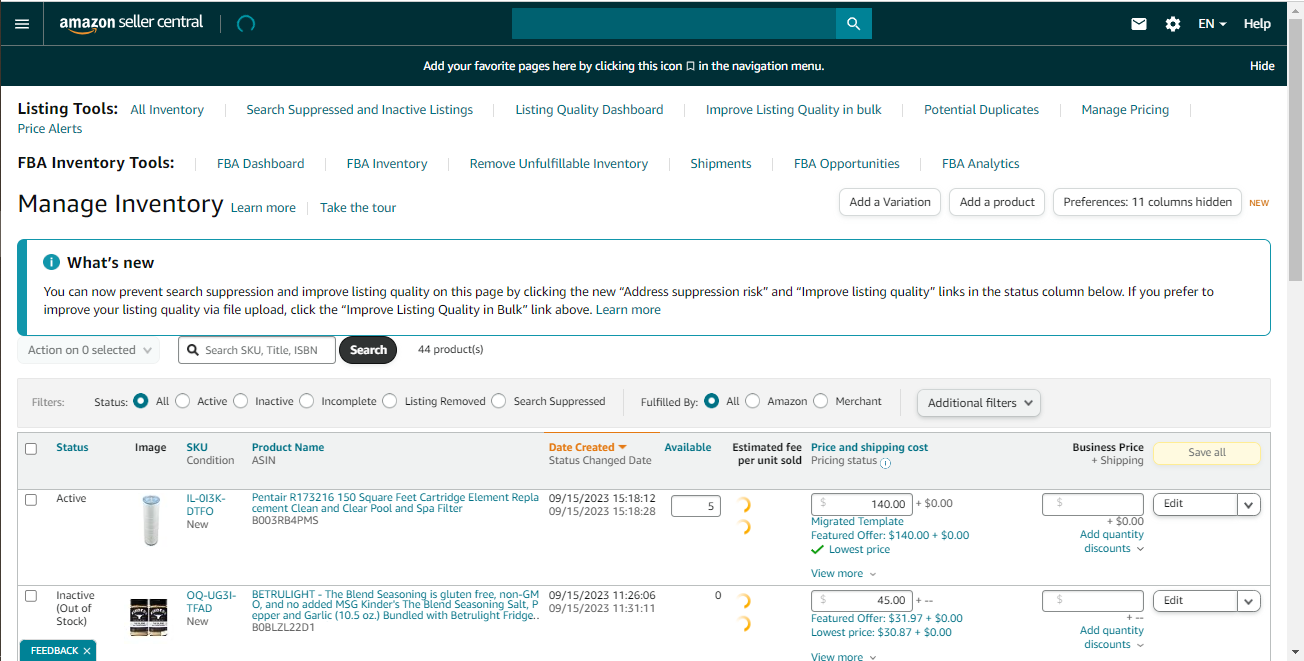Open Improve Listing Quality in bulk
The image size is (1304, 661).
click(794, 110)
